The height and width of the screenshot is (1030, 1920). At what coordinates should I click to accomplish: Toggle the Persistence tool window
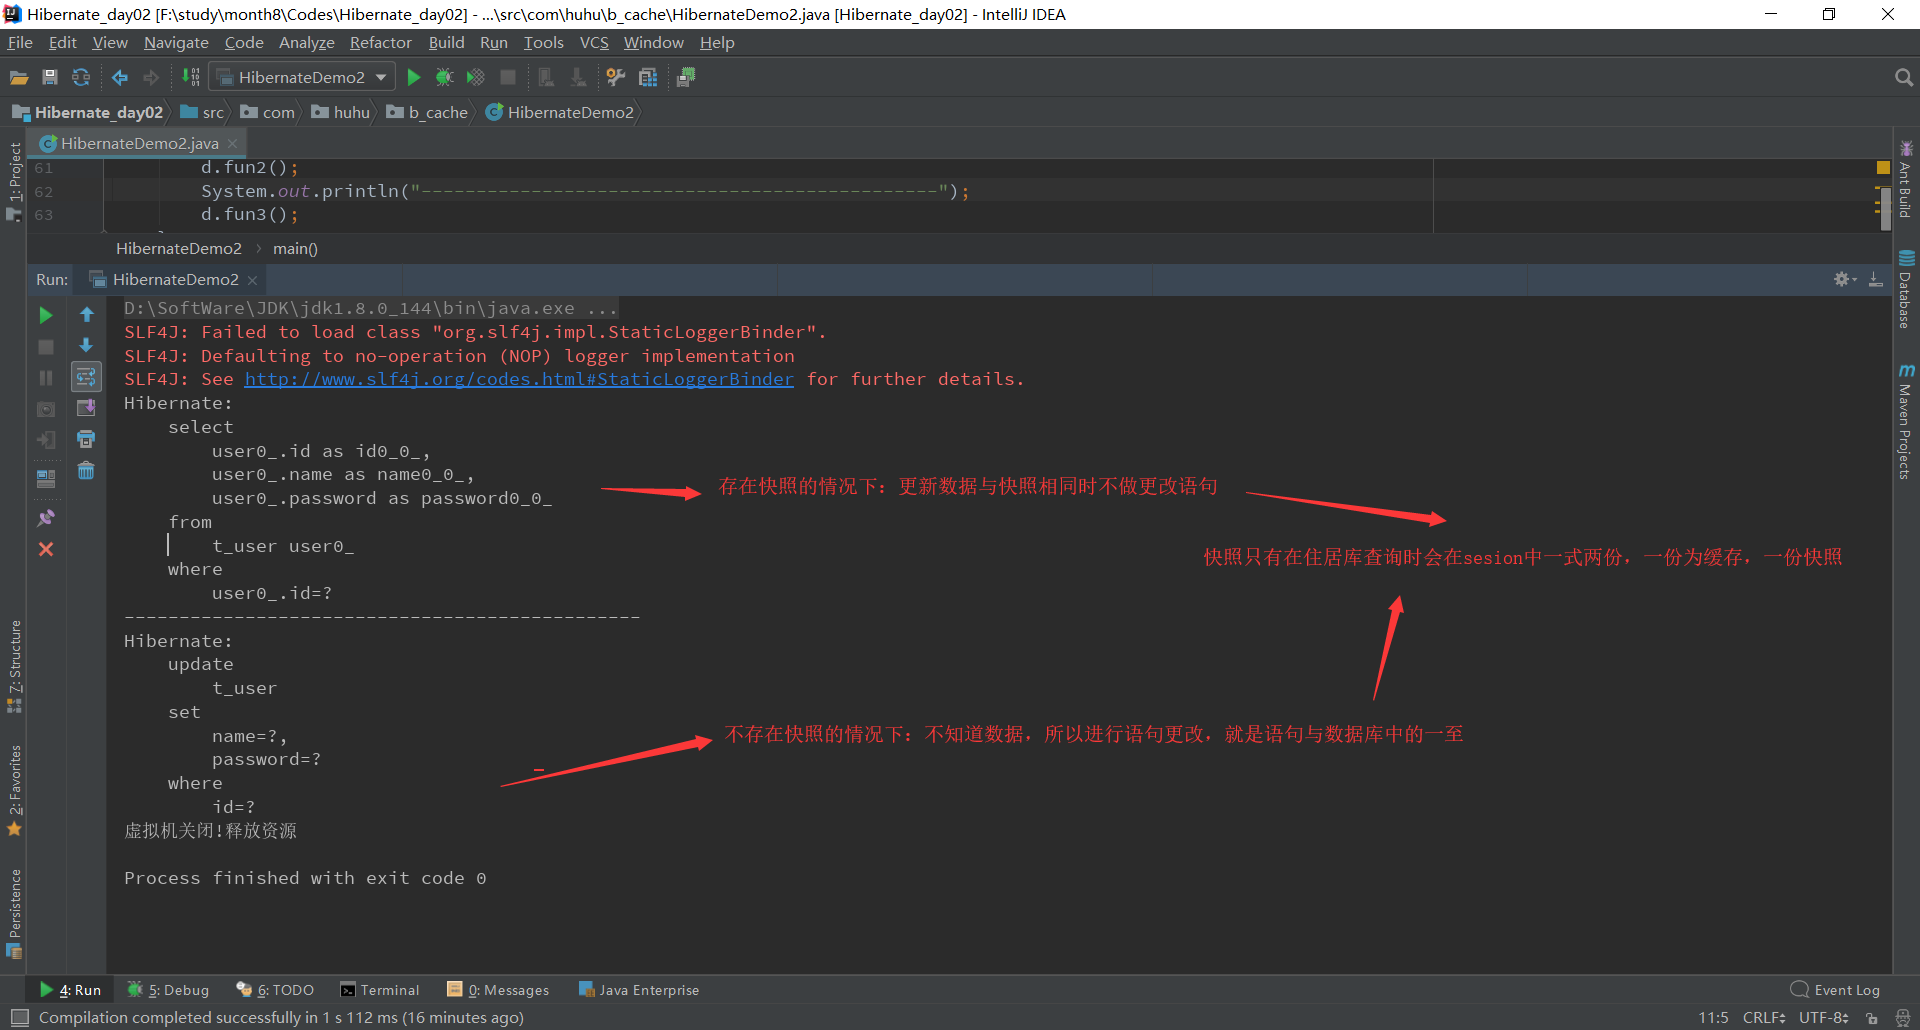14,913
